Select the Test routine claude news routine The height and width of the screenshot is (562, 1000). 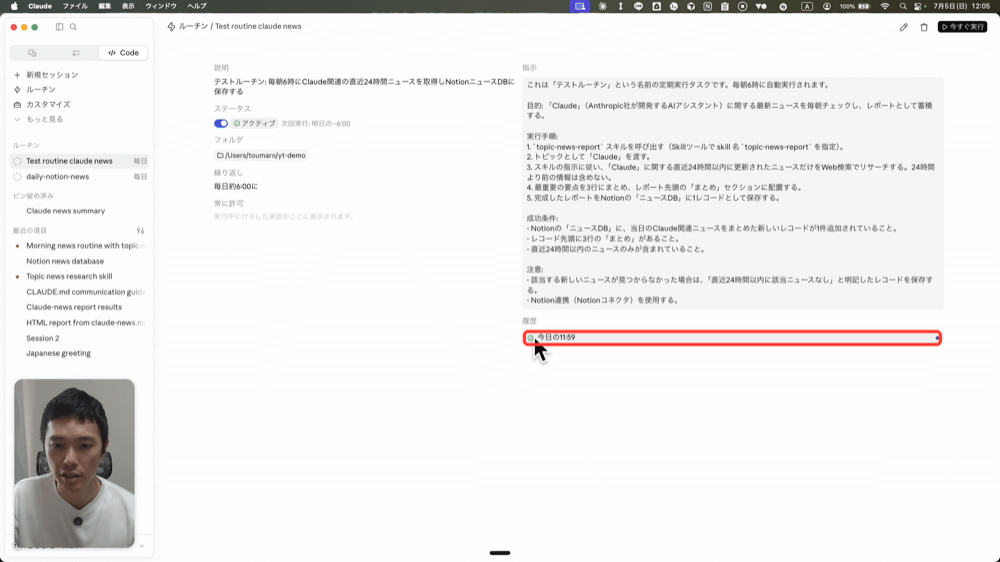click(80, 161)
